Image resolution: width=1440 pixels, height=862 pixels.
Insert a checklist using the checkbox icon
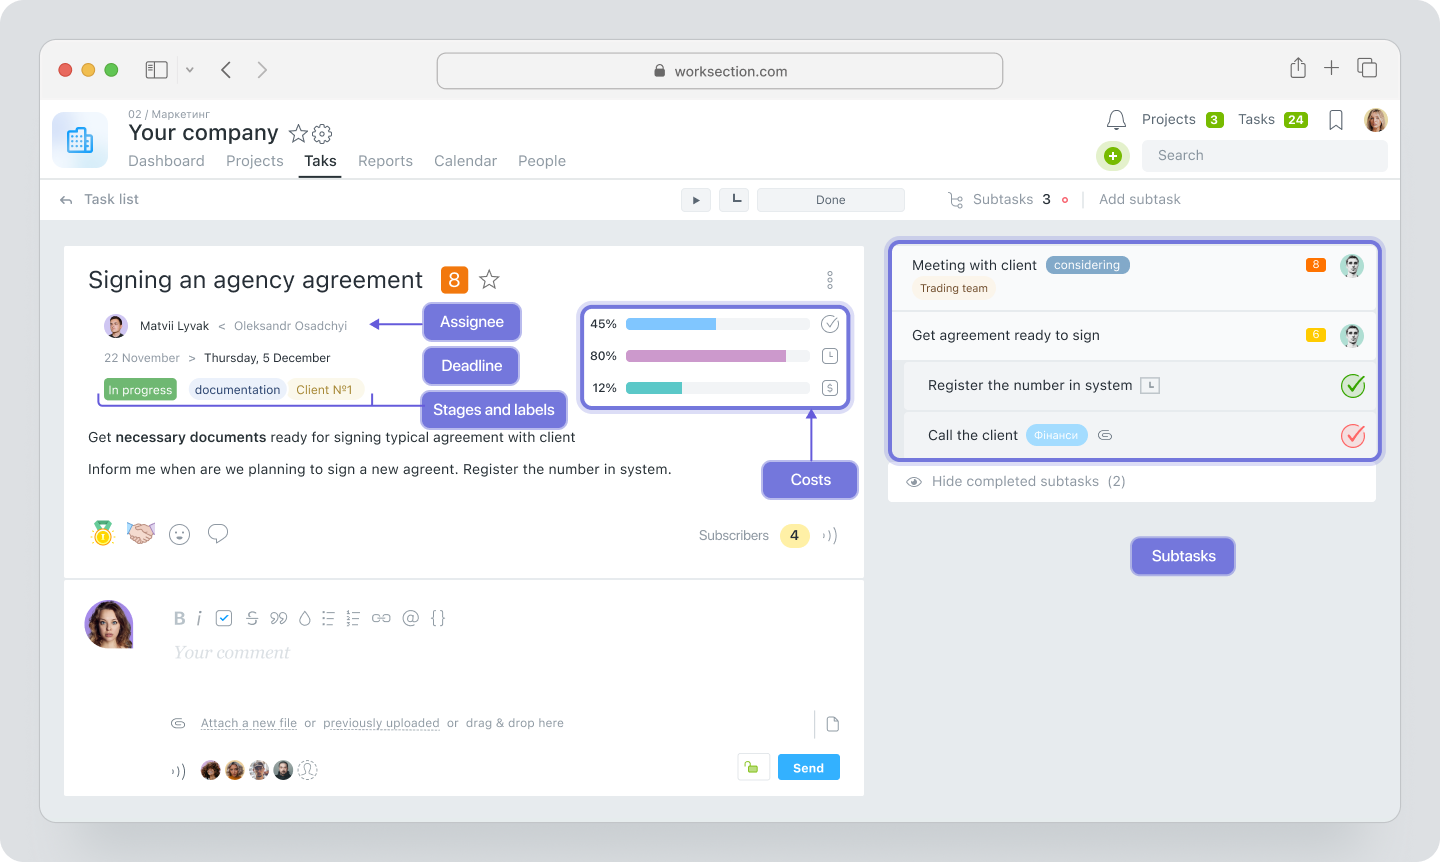point(224,618)
